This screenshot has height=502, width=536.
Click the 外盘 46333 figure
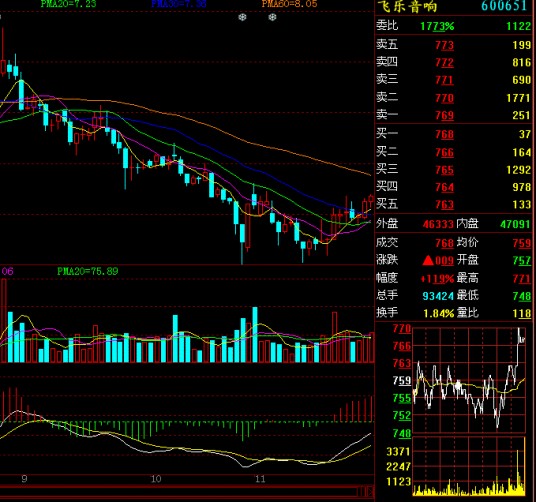(x=438, y=224)
